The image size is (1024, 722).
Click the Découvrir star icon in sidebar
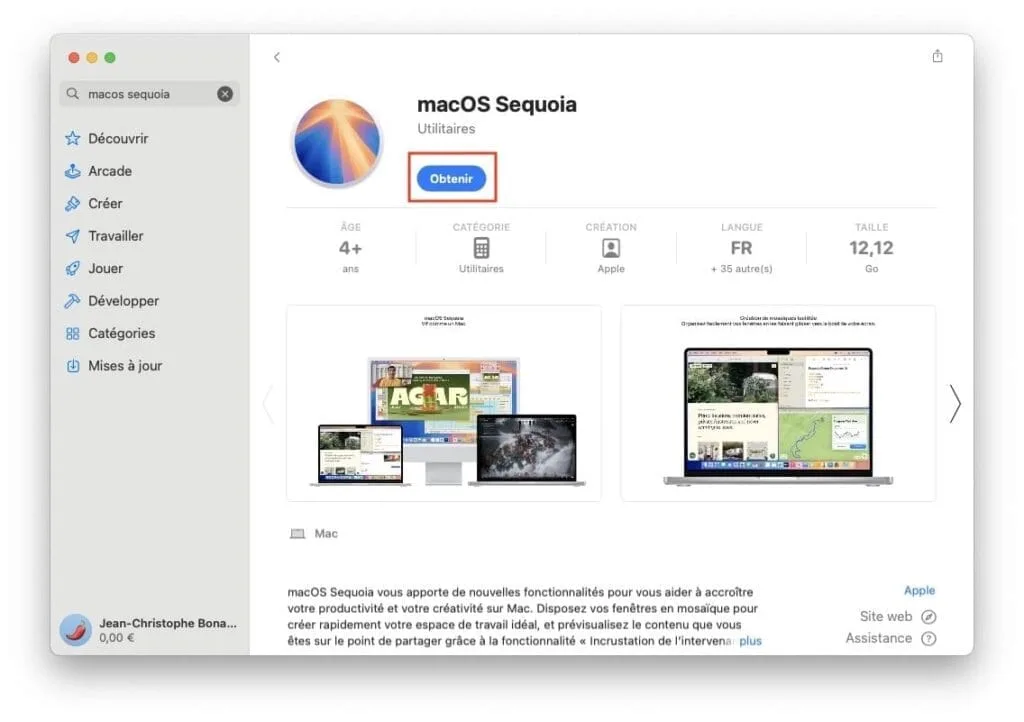coord(72,139)
